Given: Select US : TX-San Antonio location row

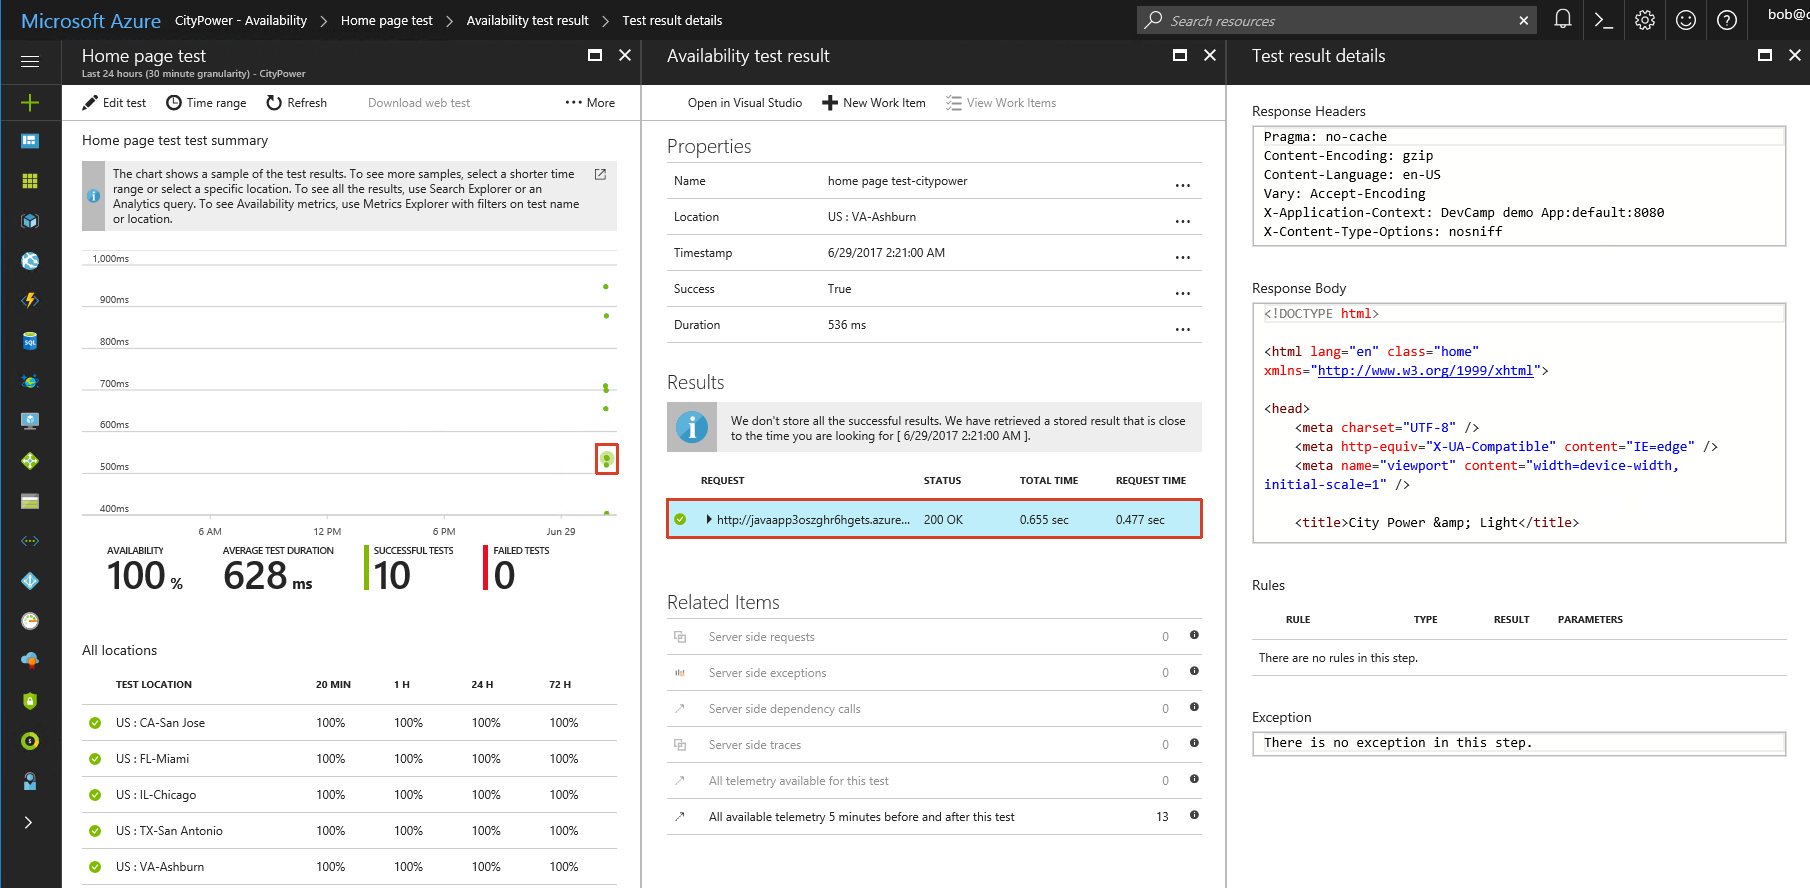Looking at the screenshot, I should (349, 830).
